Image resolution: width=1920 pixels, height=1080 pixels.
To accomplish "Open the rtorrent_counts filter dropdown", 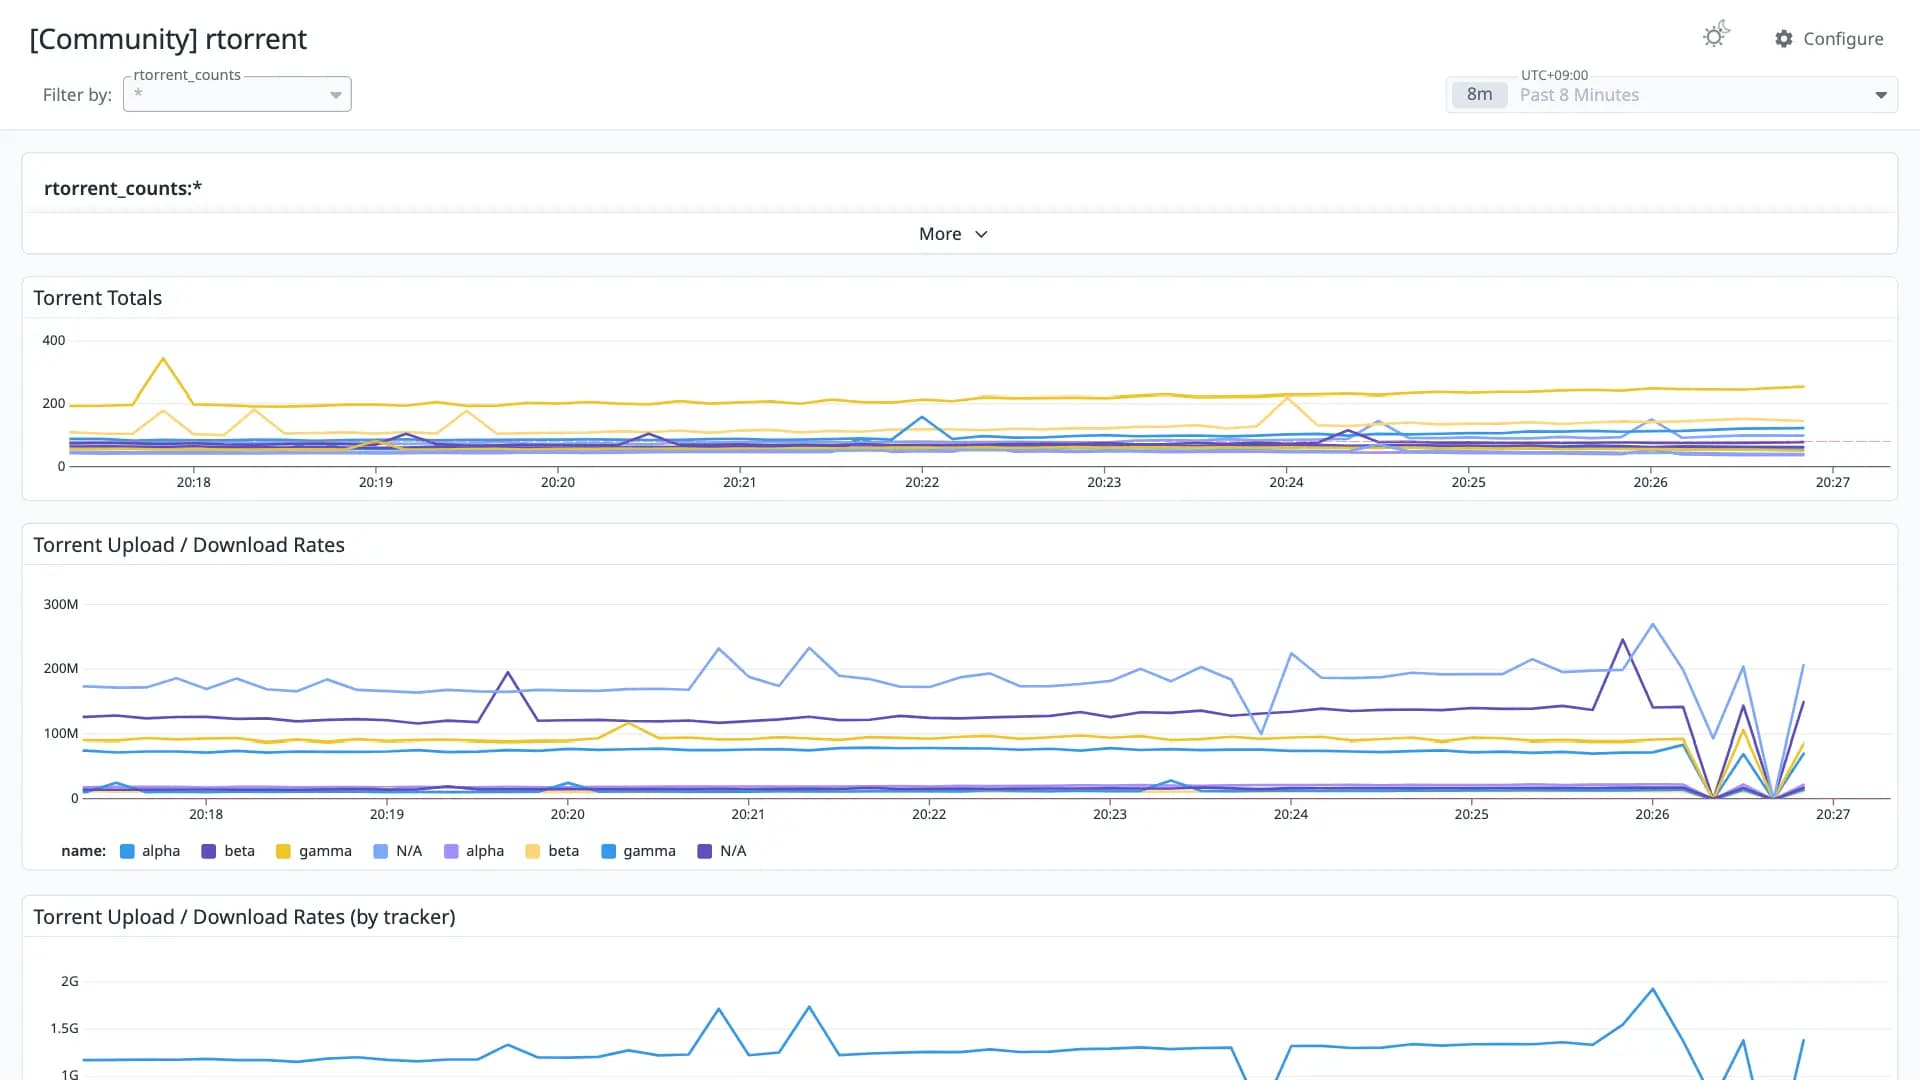I will pyautogui.click(x=237, y=94).
